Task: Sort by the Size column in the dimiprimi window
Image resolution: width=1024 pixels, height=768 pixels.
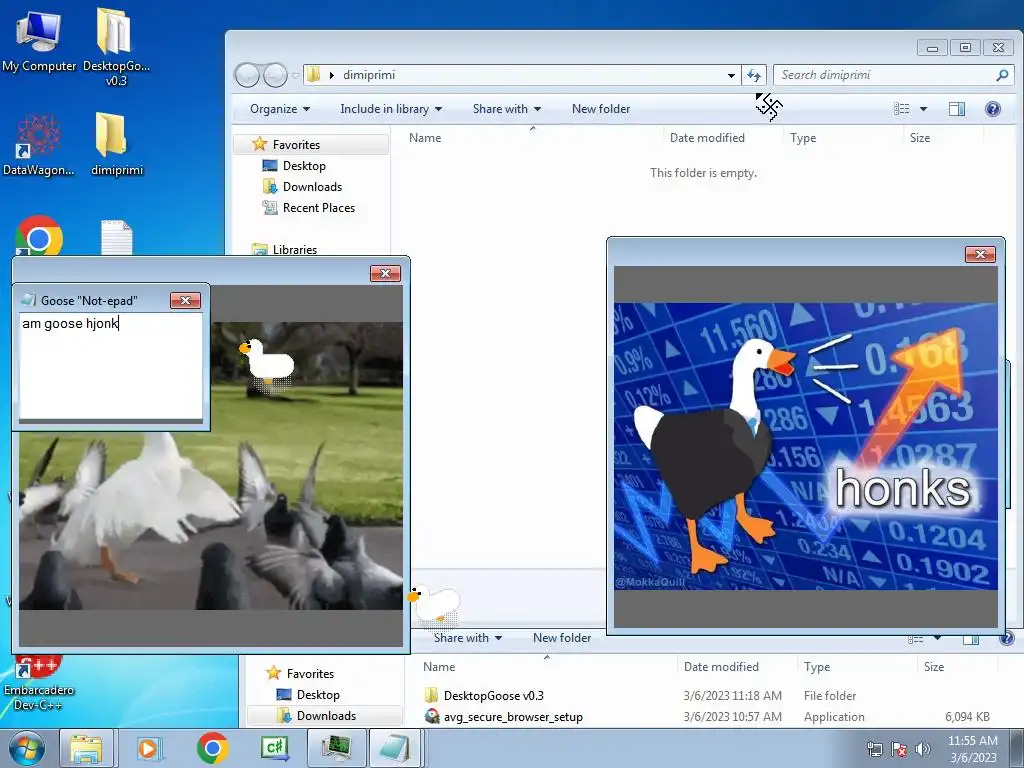Action: pyautogui.click(x=920, y=138)
